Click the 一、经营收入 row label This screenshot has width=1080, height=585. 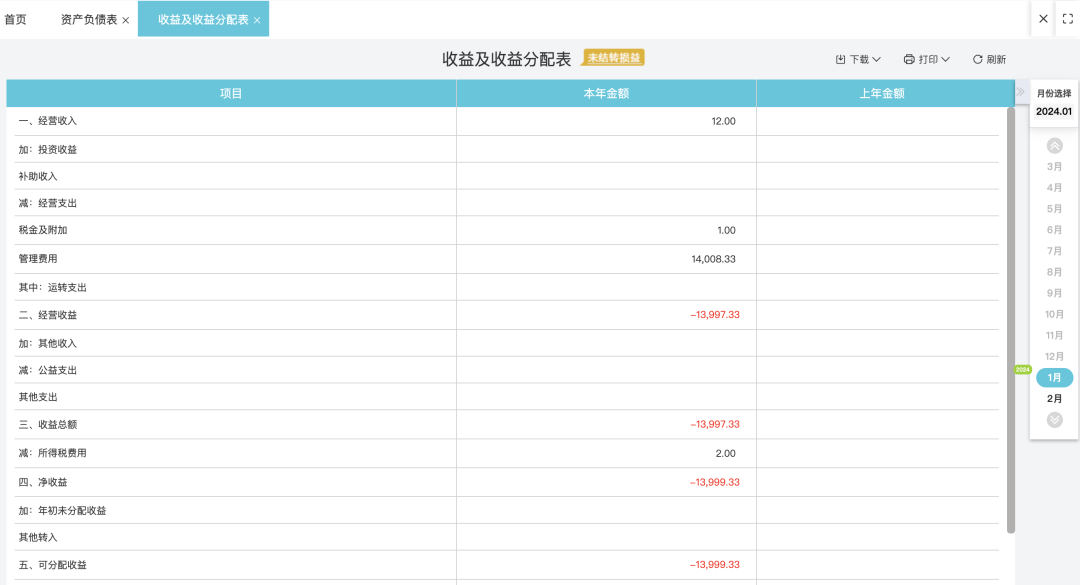click(48, 121)
